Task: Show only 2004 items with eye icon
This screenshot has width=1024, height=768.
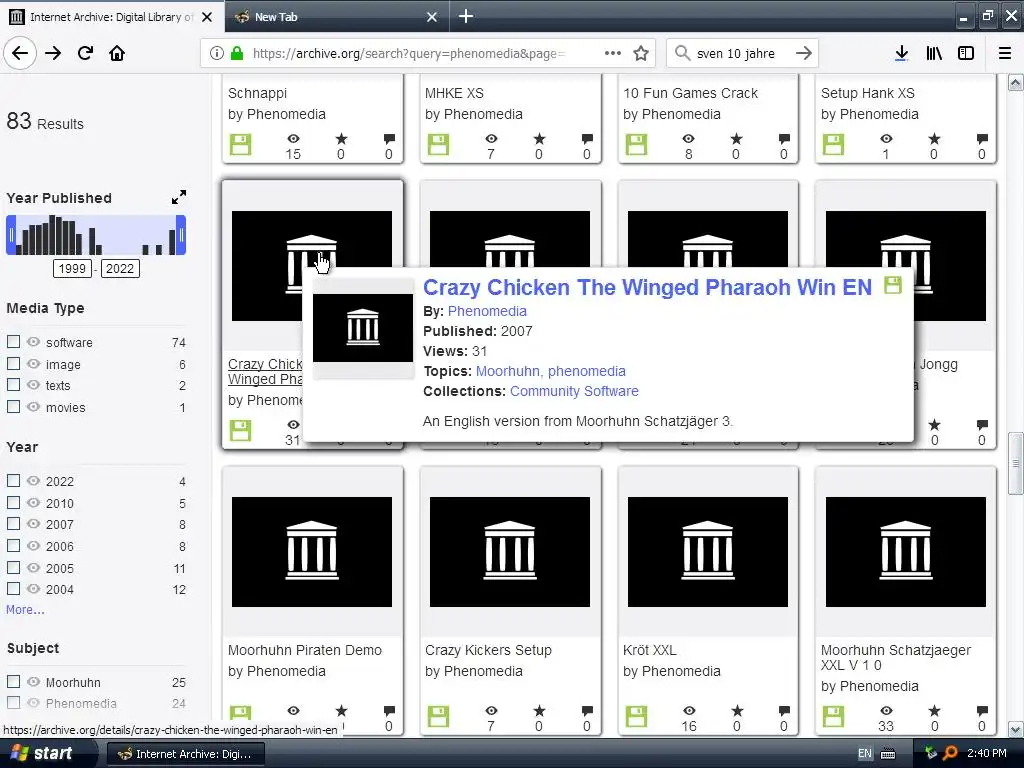Action: (33, 588)
